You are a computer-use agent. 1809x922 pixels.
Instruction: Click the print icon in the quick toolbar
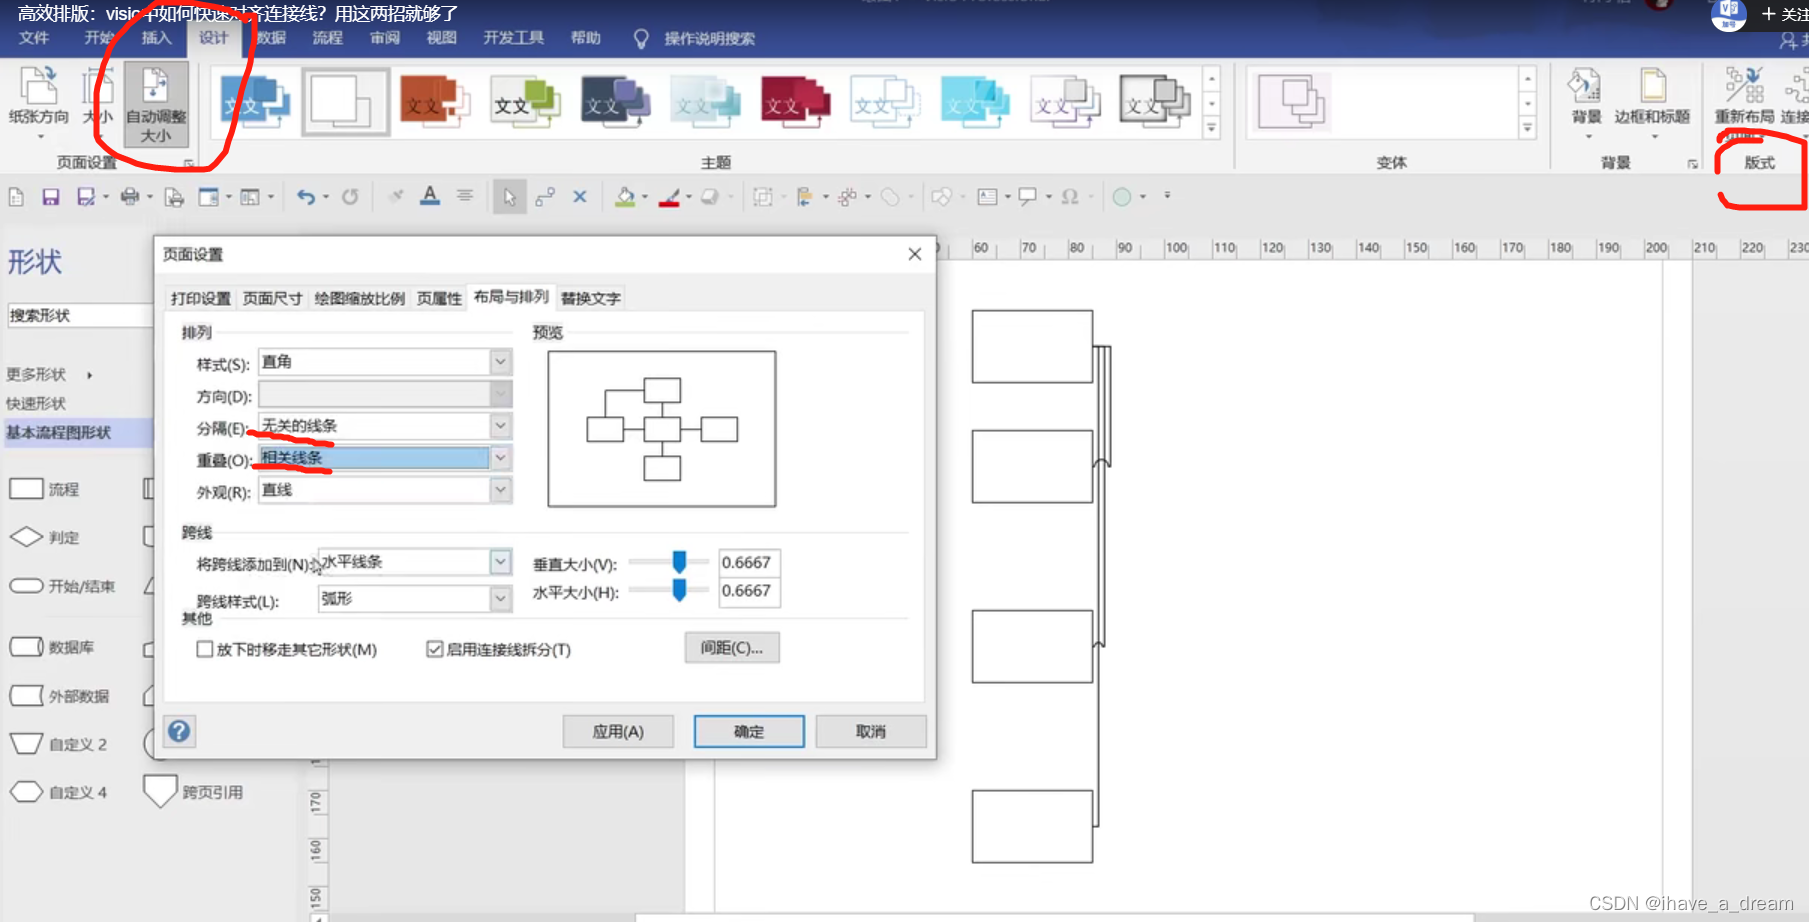[x=130, y=197]
